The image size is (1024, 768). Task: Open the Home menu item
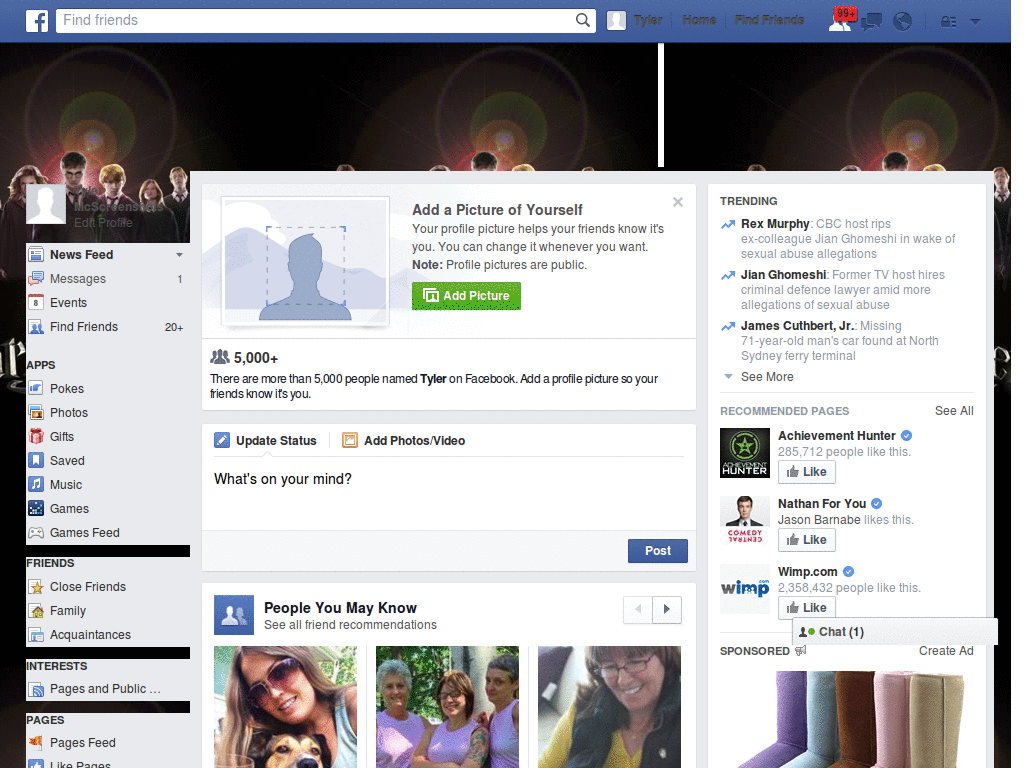coord(699,19)
